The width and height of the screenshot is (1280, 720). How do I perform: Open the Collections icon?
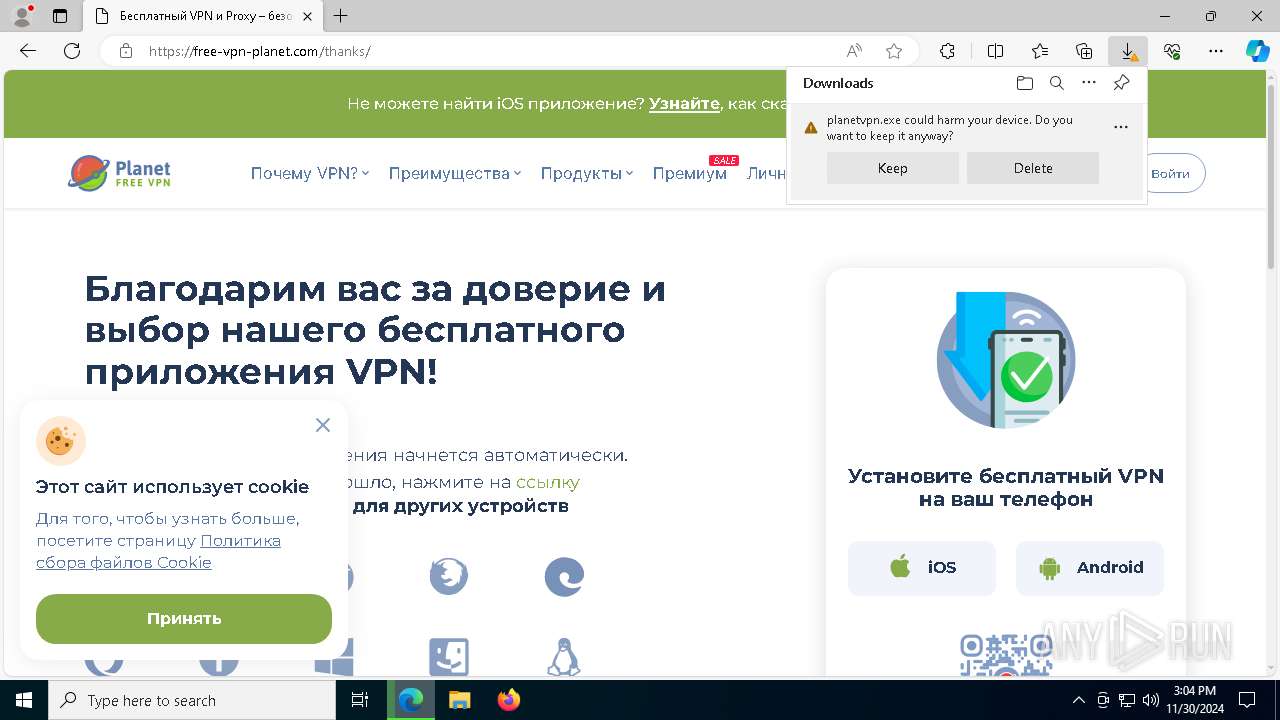pos(1084,51)
